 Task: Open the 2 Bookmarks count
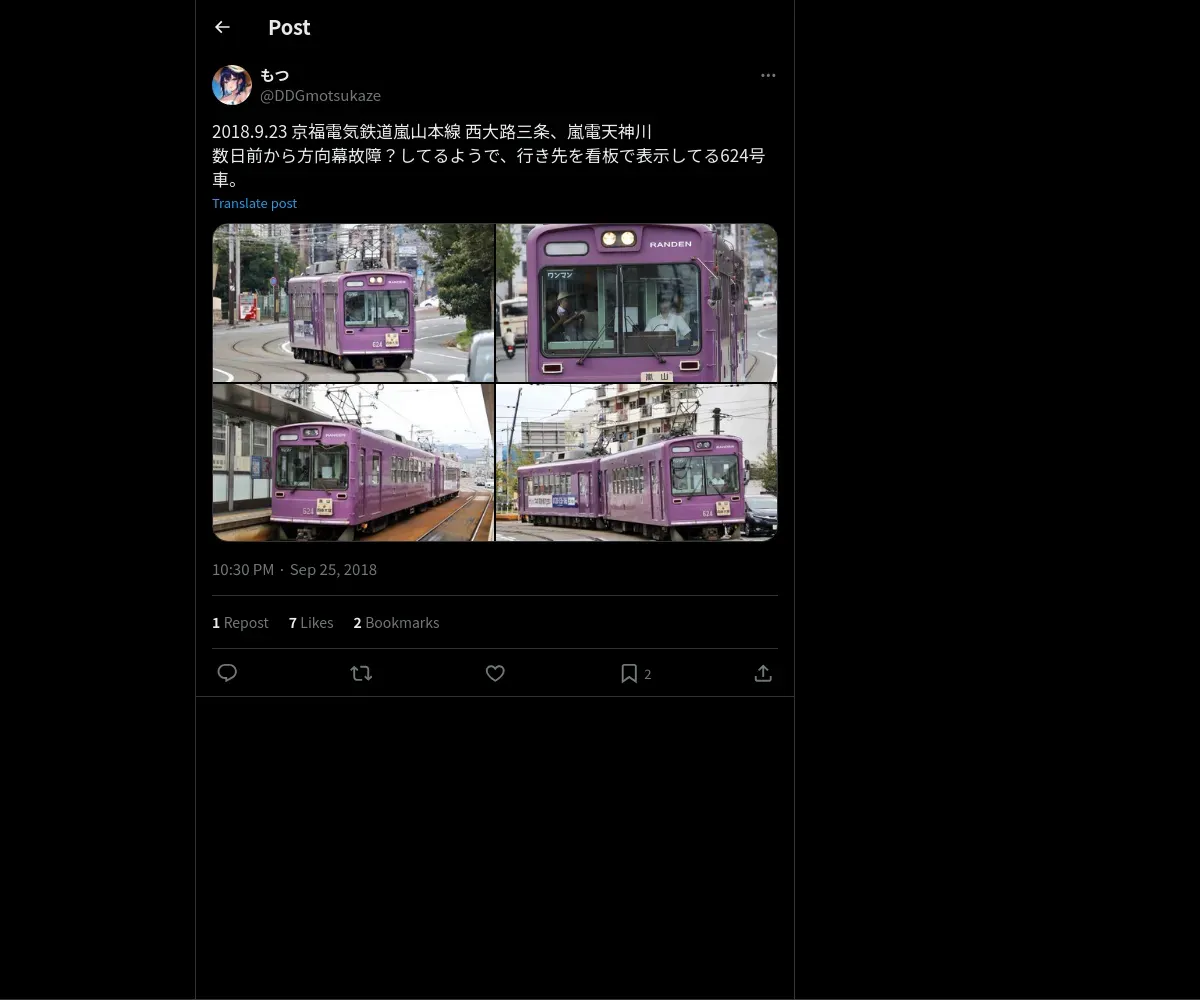(396, 622)
